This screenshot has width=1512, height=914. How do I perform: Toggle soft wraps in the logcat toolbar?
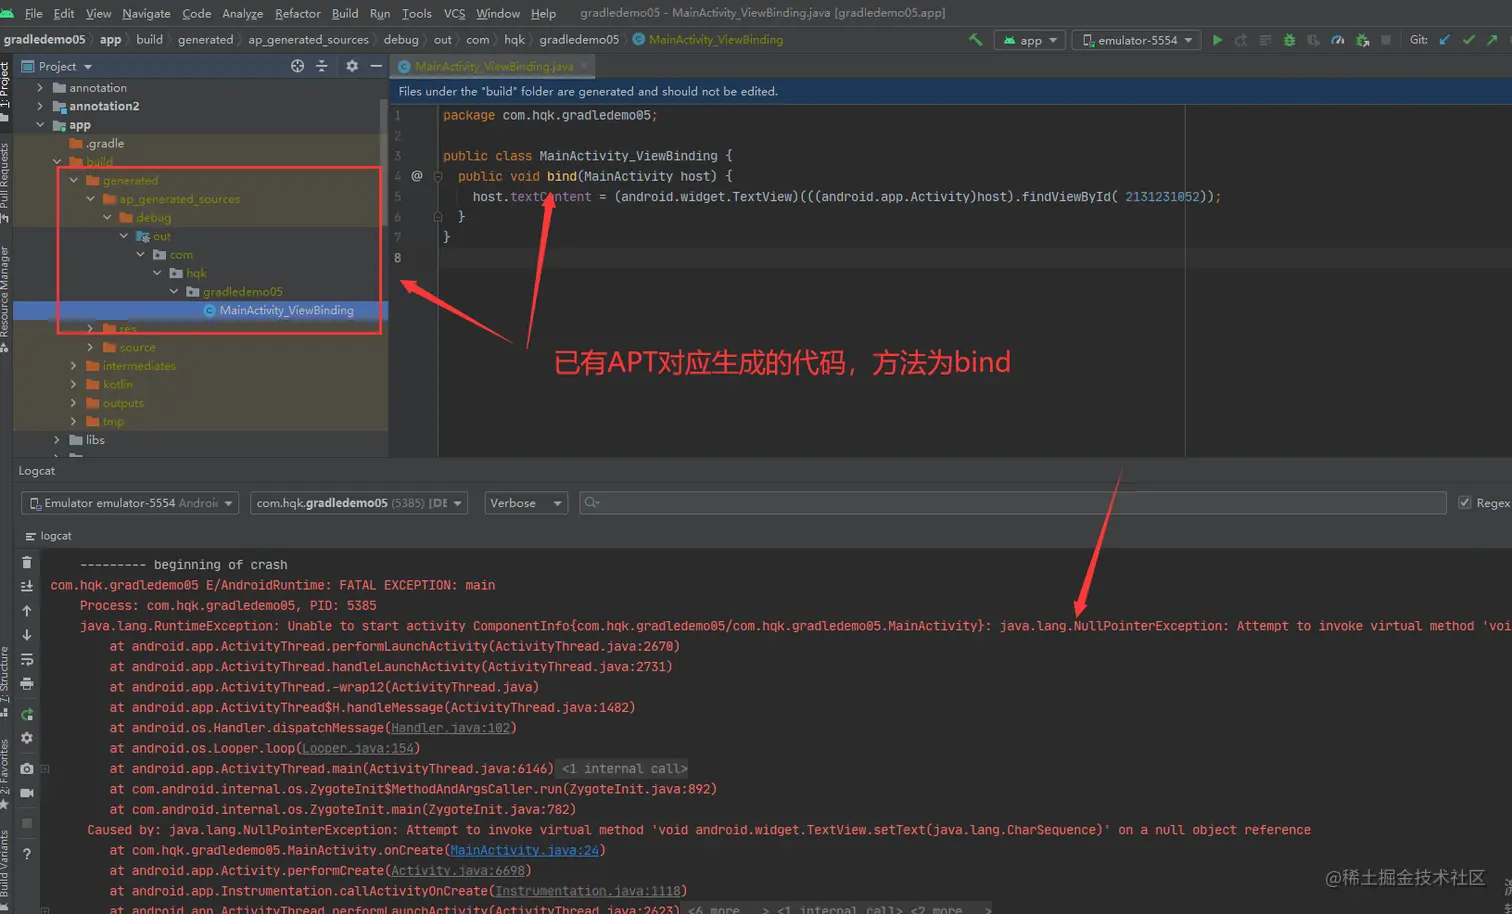click(27, 659)
